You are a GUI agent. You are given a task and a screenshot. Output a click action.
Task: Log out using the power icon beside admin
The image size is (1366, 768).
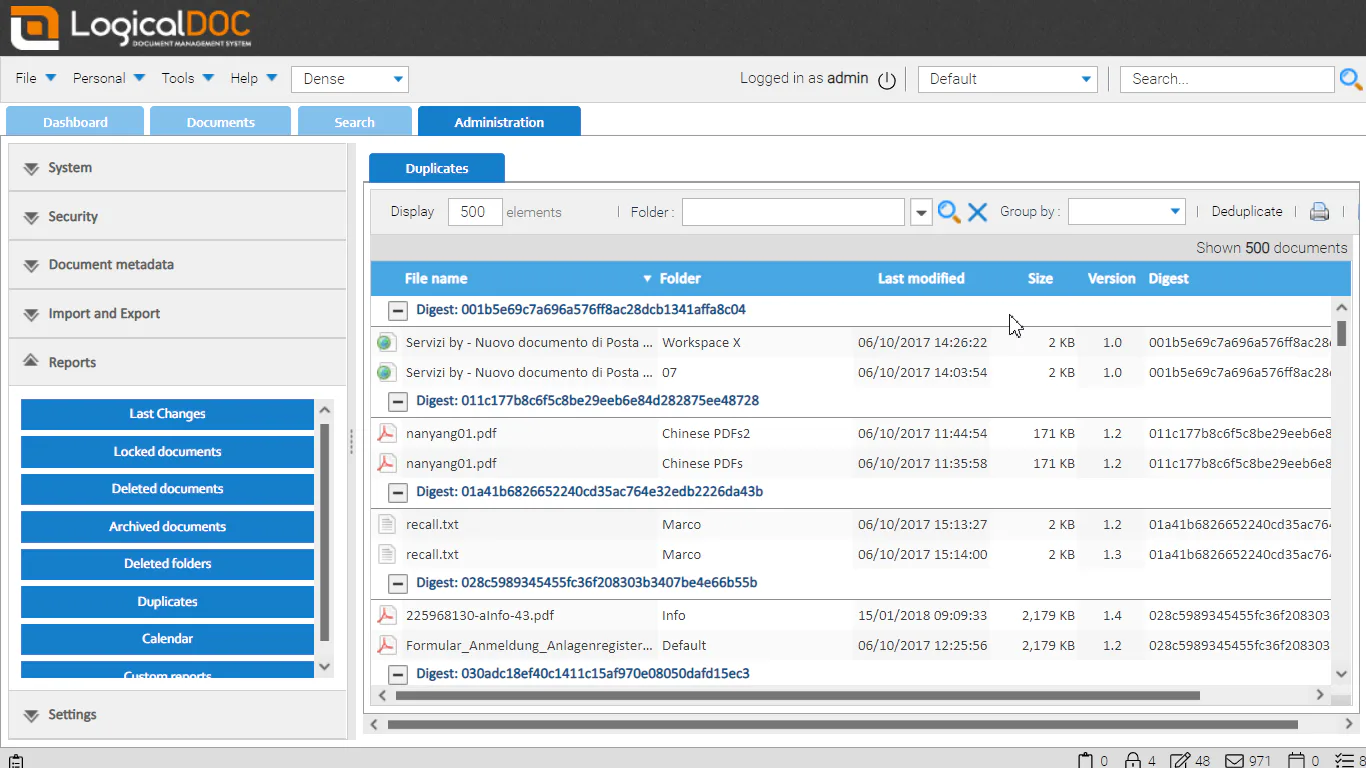(887, 79)
